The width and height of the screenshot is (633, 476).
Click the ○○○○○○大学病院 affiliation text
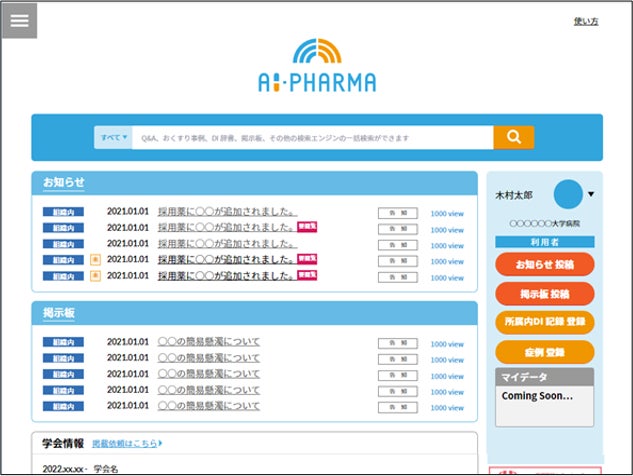click(545, 223)
